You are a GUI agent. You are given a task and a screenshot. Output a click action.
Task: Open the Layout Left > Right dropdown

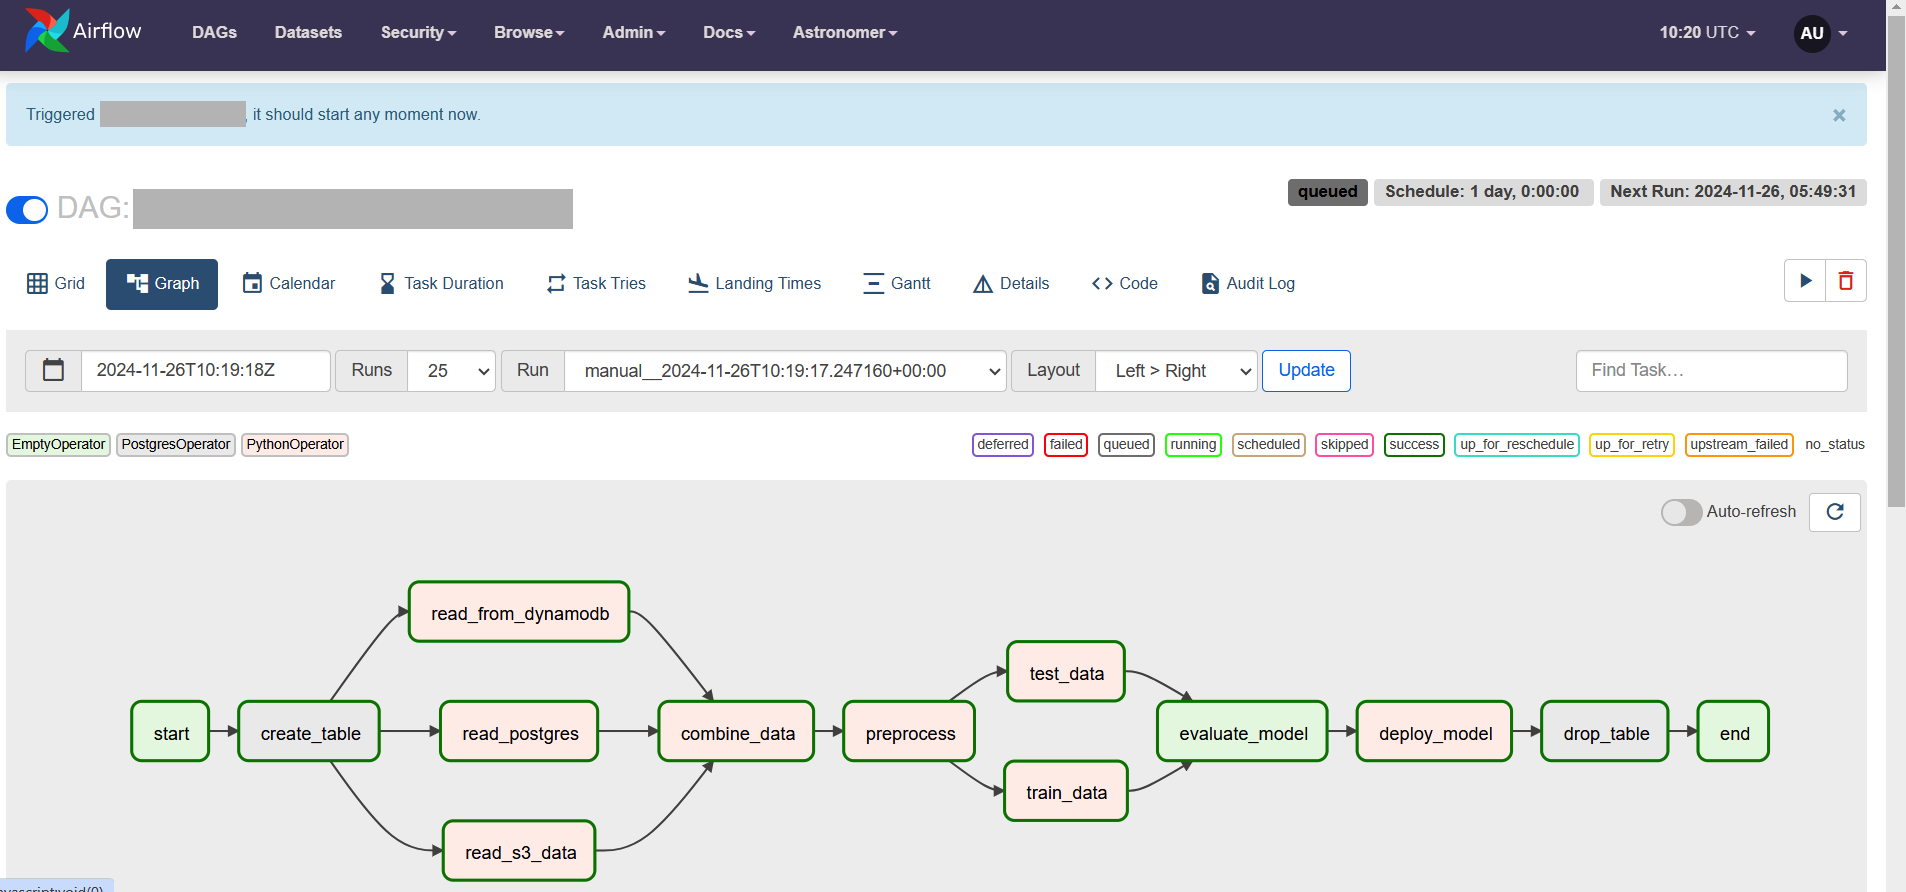1176,371
